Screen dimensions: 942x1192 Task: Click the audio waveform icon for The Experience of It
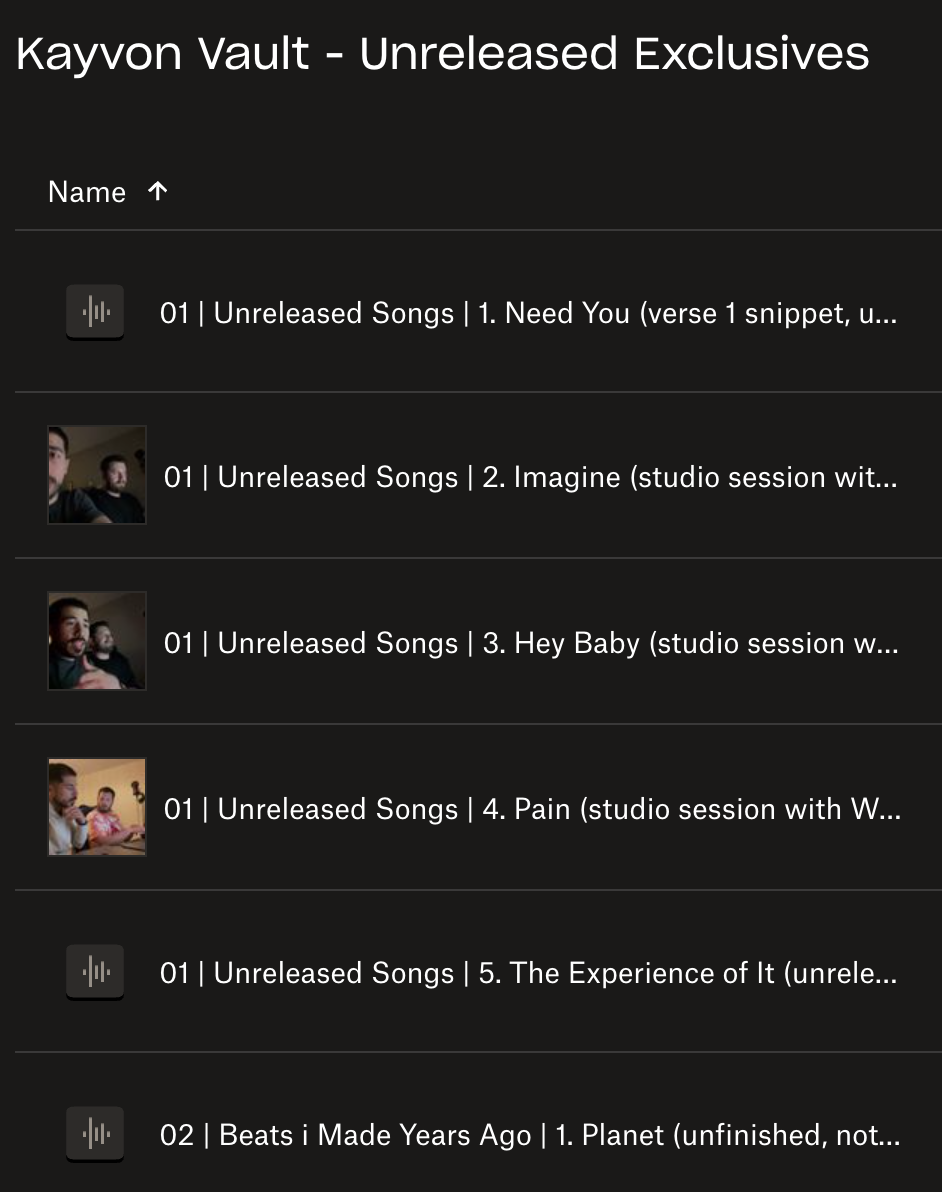(95, 971)
